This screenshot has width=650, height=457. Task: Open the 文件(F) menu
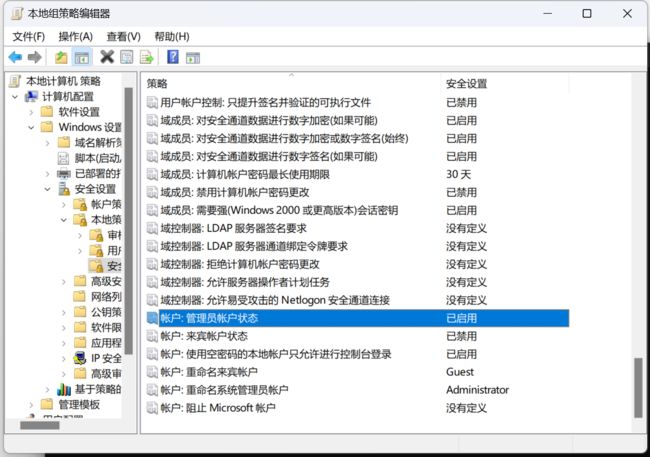(29, 36)
